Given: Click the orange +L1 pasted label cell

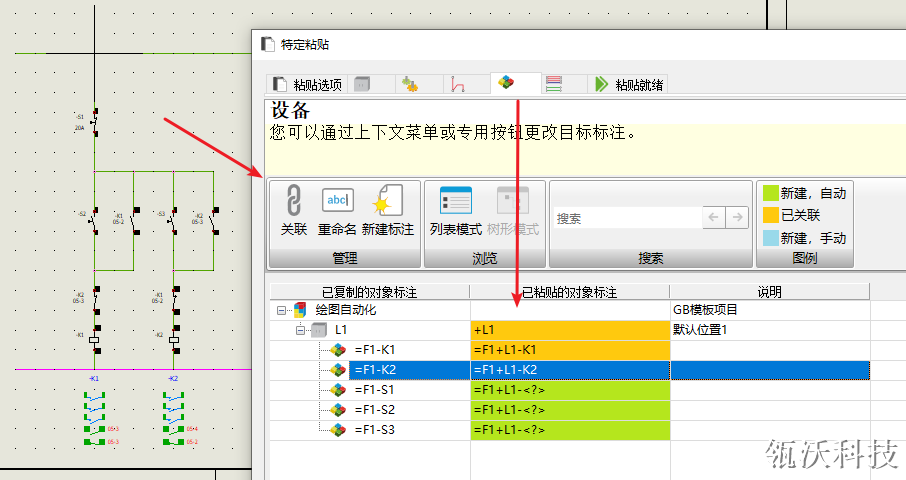Looking at the screenshot, I should tap(569, 330).
